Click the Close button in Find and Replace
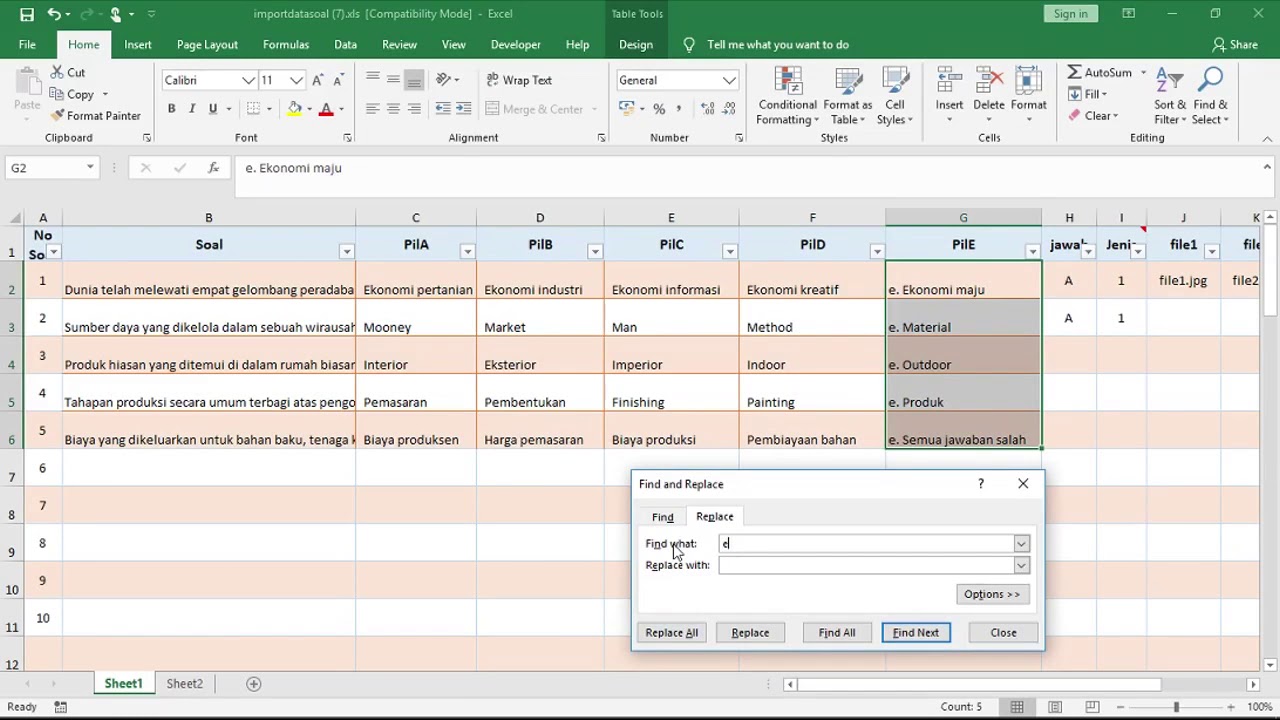Screen dimensions: 1280x720 click(x=1003, y=633)
